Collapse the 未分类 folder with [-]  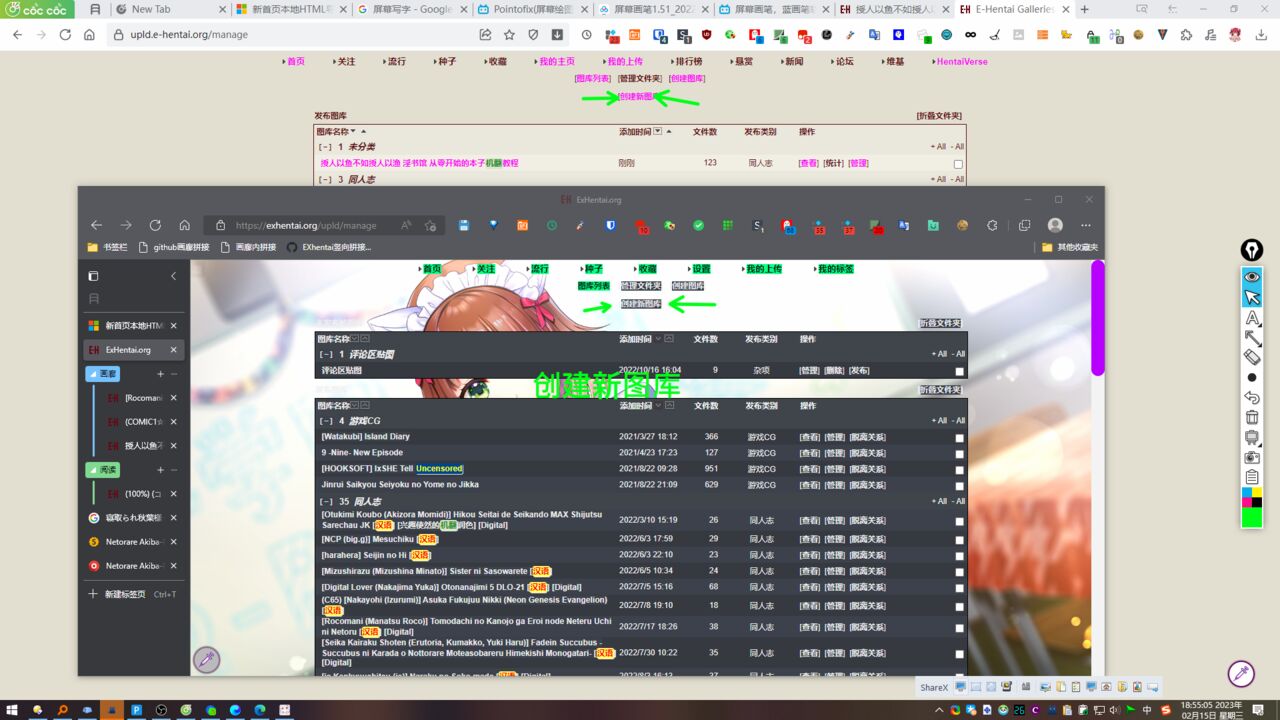(x=325, y=147)
